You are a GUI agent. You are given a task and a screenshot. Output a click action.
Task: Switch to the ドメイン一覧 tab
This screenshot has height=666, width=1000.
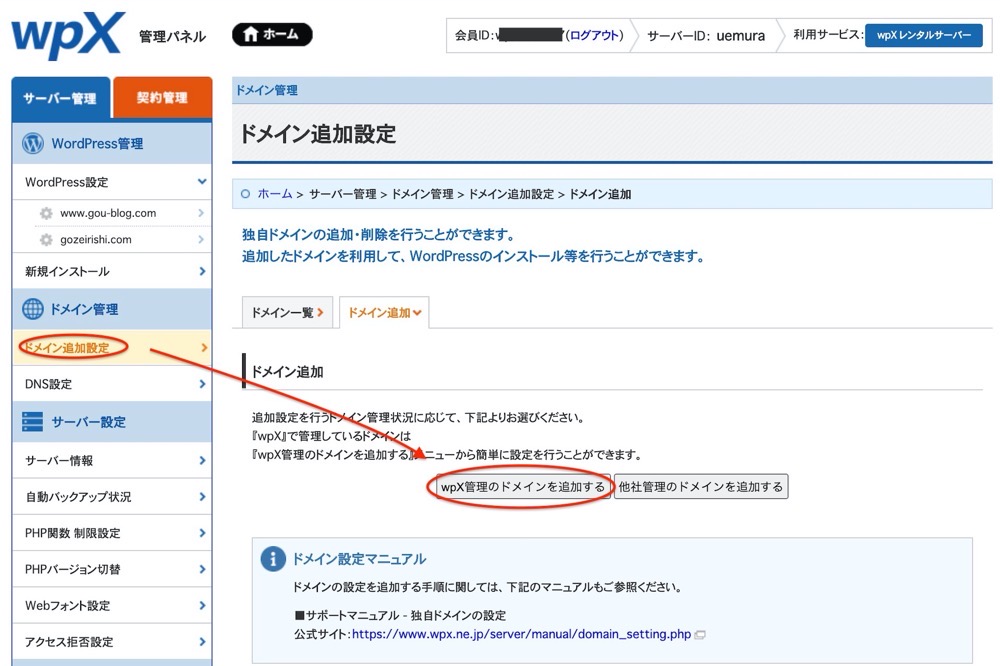coord(287,313)
